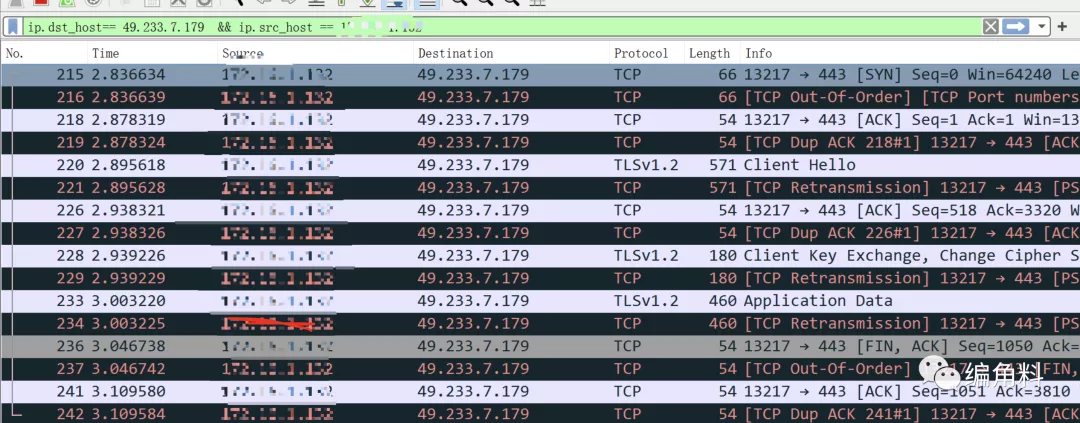Click the Destination column header
This screenshot has width=1080, height=423.
455,53
